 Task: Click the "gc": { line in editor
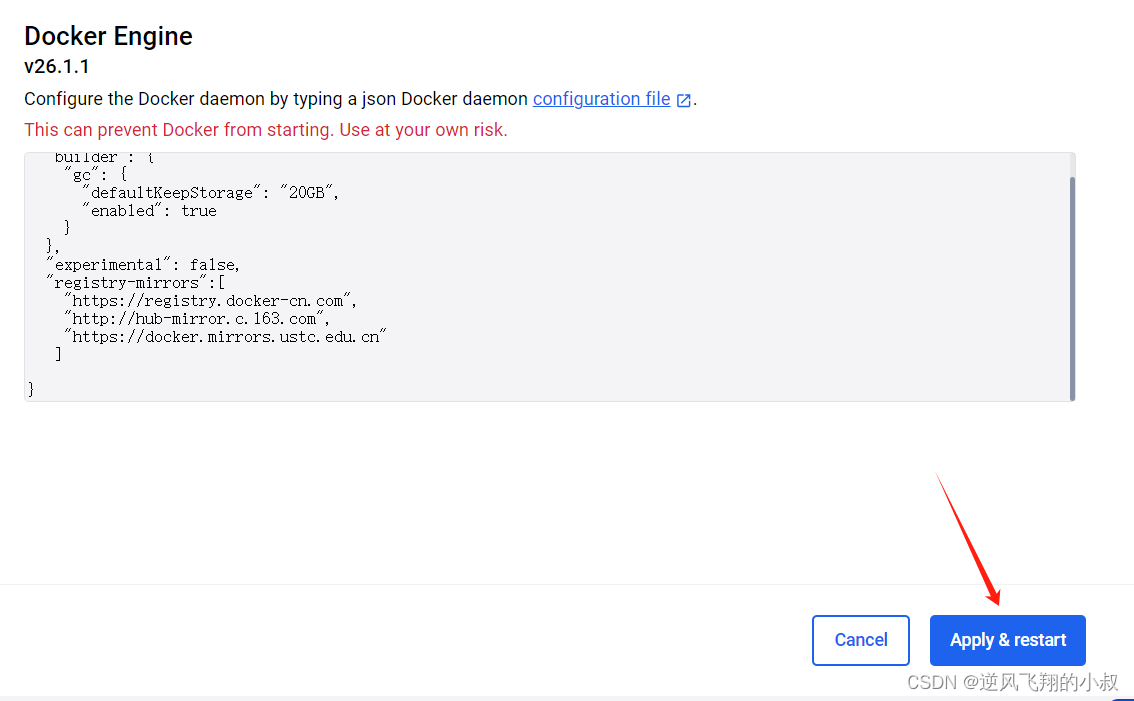(x=95, y=174)
